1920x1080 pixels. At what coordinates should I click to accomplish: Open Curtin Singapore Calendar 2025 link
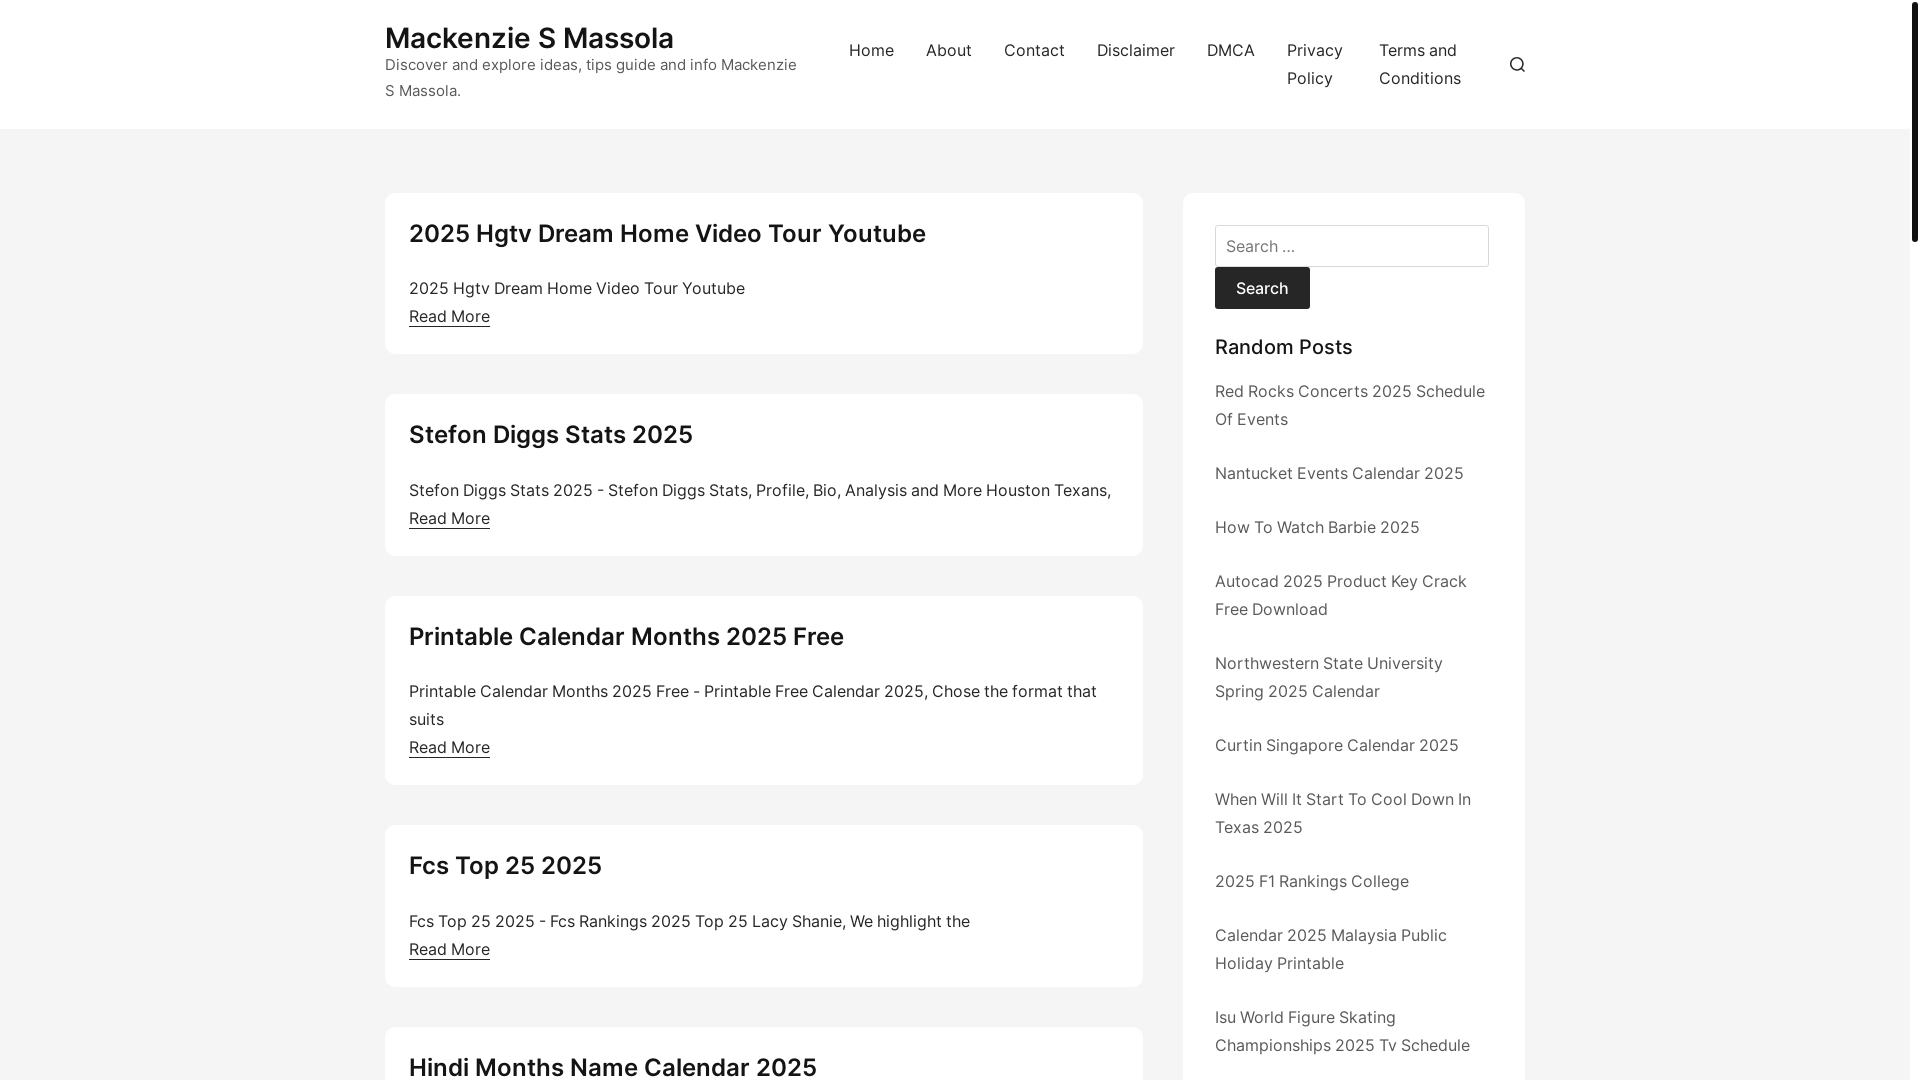[1336, 745]
